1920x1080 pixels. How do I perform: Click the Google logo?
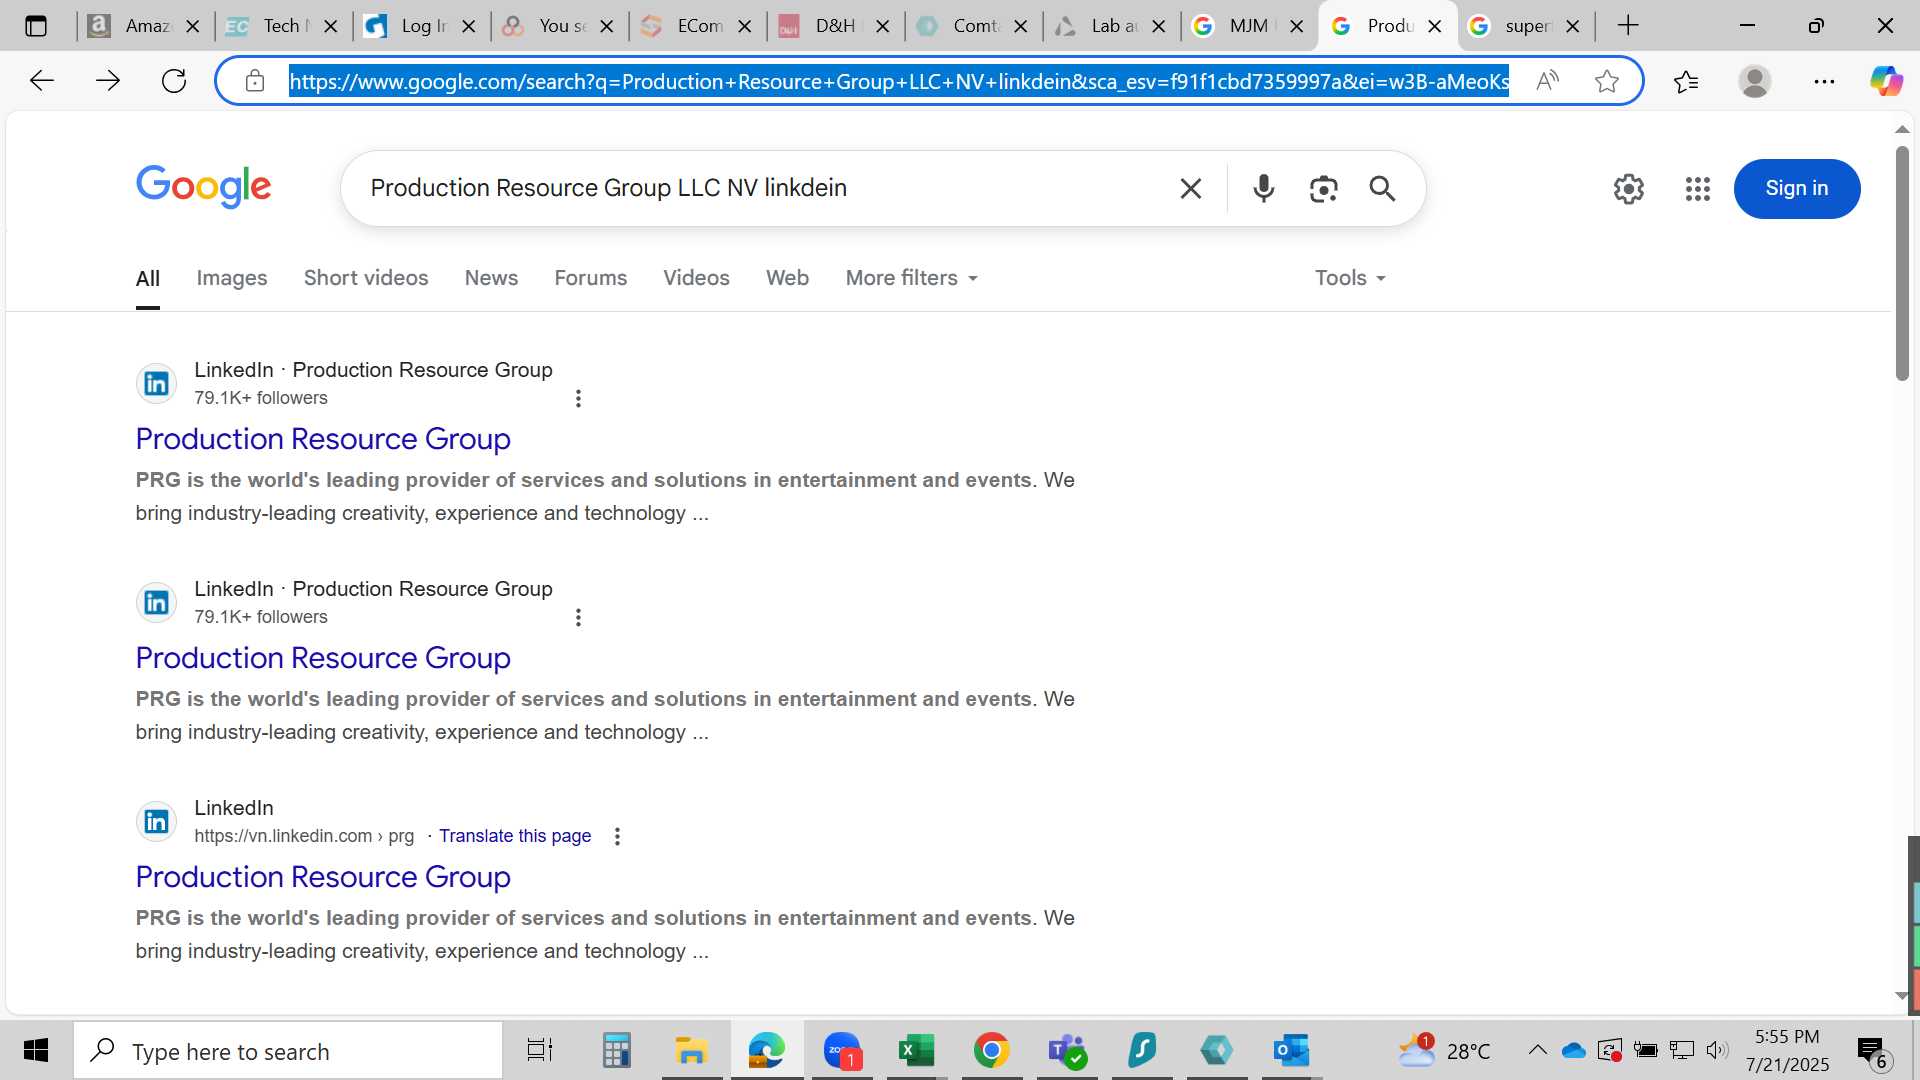204,187
